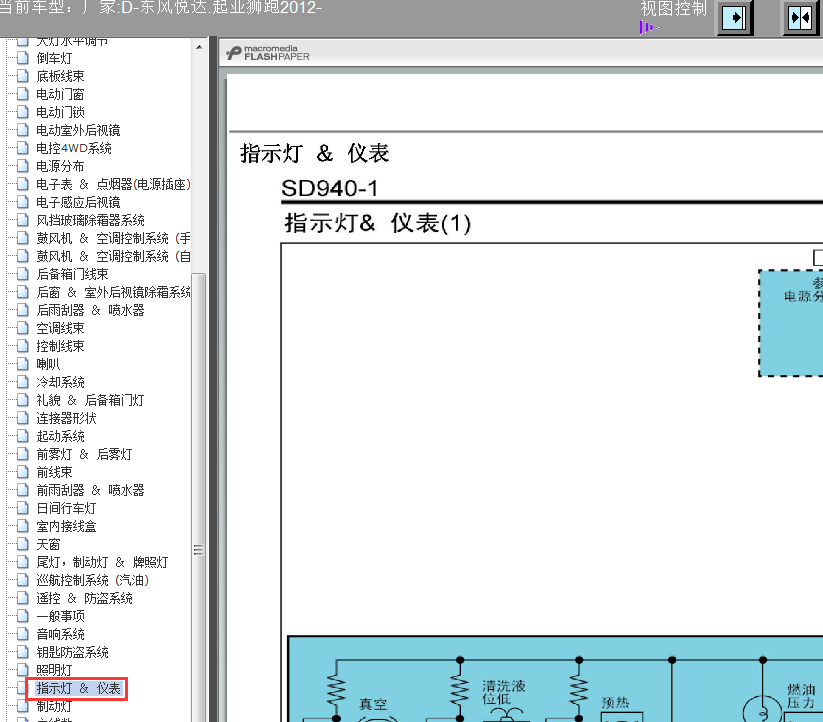Open 遥控 & 防盗系统 entry
The width and height of the screenshot is (823, 722).
coord(84,598)
